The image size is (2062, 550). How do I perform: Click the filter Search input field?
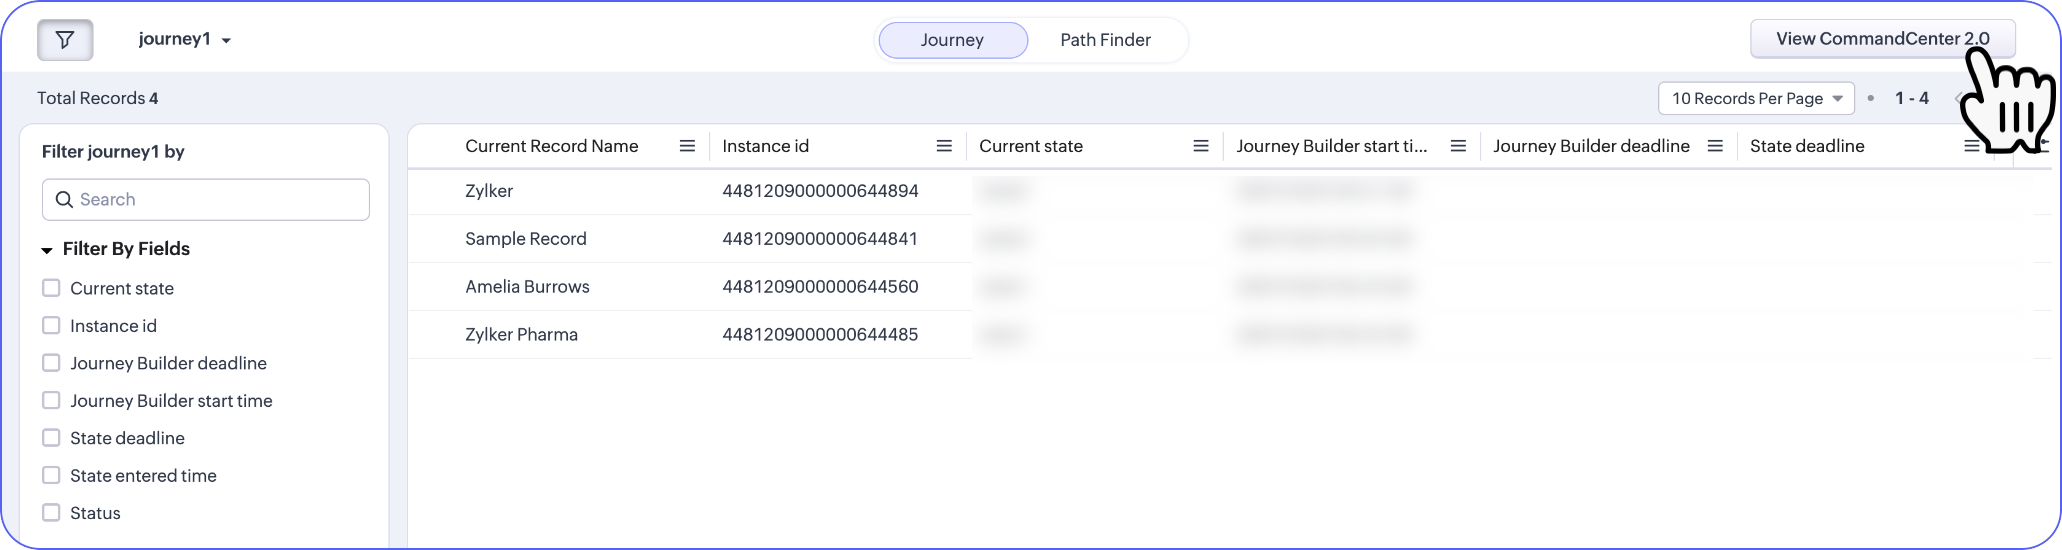(x=206, y=199)
